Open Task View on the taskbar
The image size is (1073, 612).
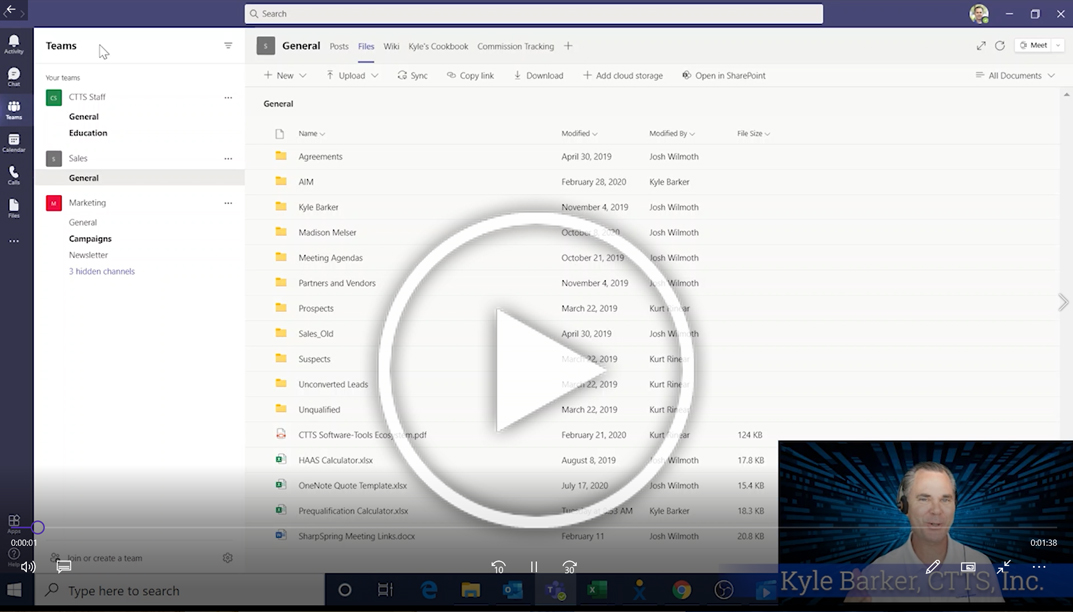385,590
